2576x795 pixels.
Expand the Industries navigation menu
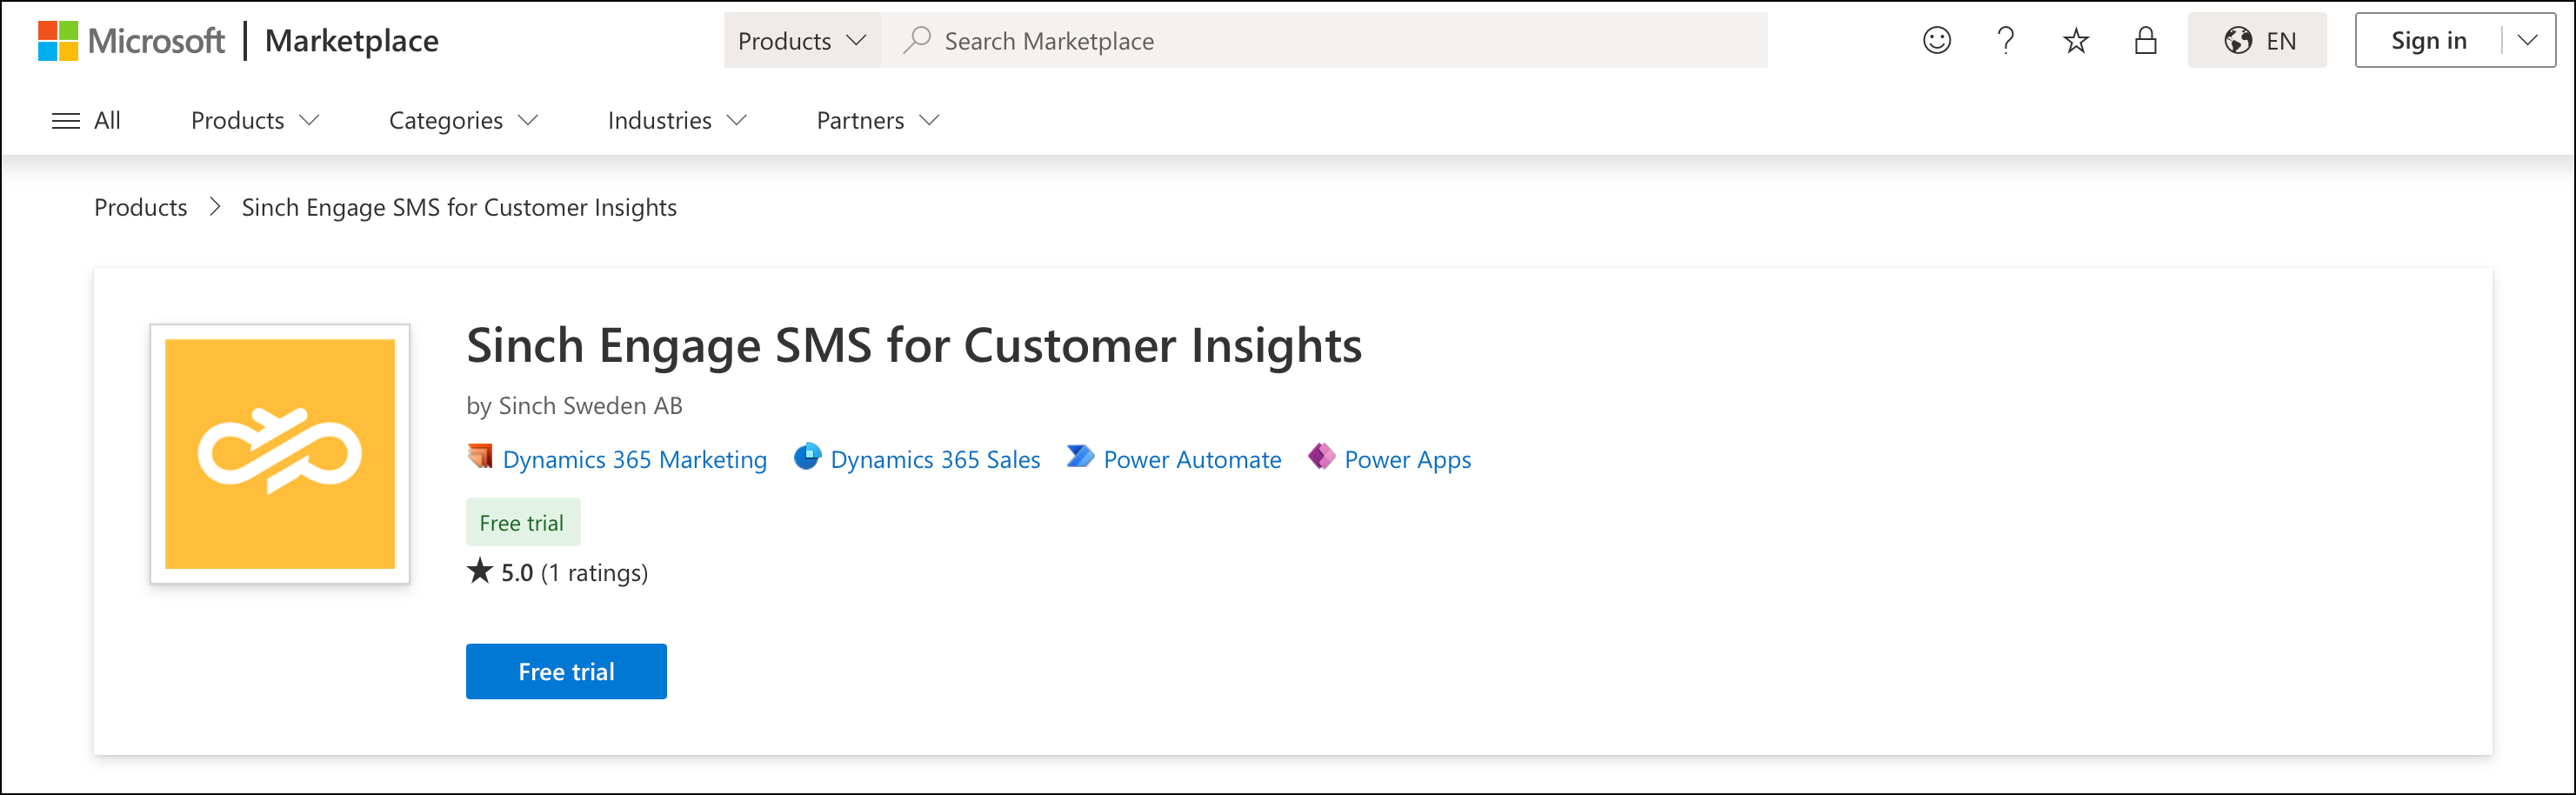tap(678, 121)
